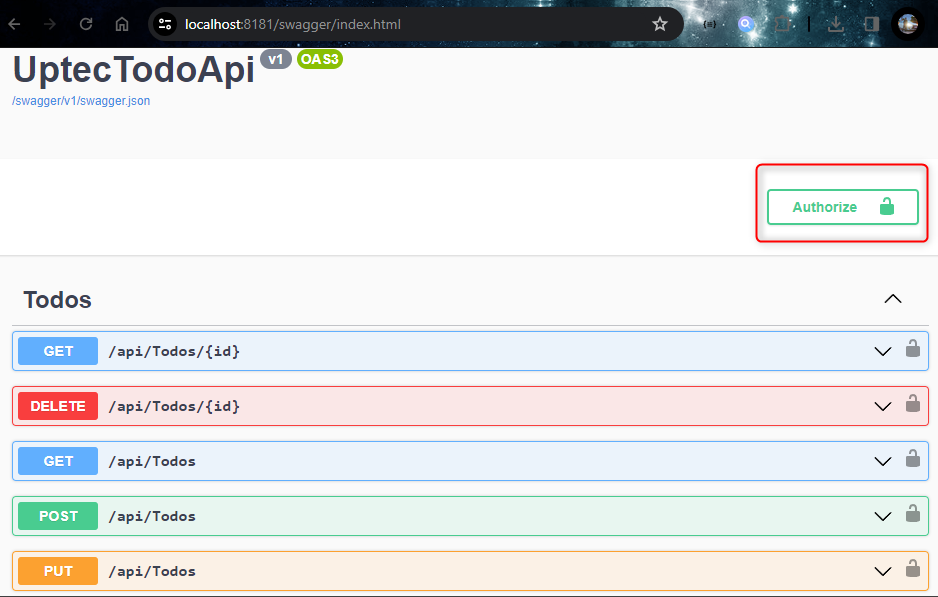Click the lock icon on DELETE /api/Todos/{id}

click(912, 404)
